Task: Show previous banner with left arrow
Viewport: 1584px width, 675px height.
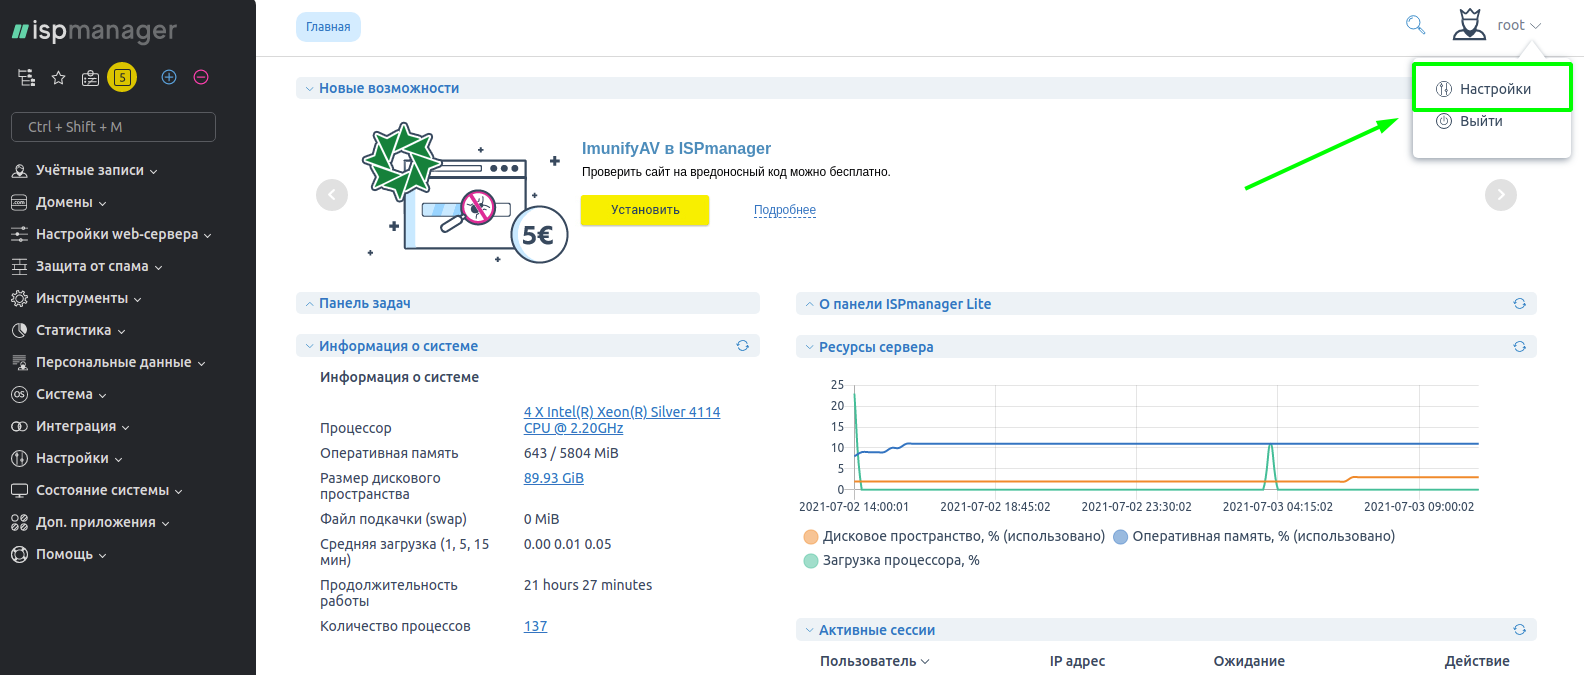Action: 332,195
